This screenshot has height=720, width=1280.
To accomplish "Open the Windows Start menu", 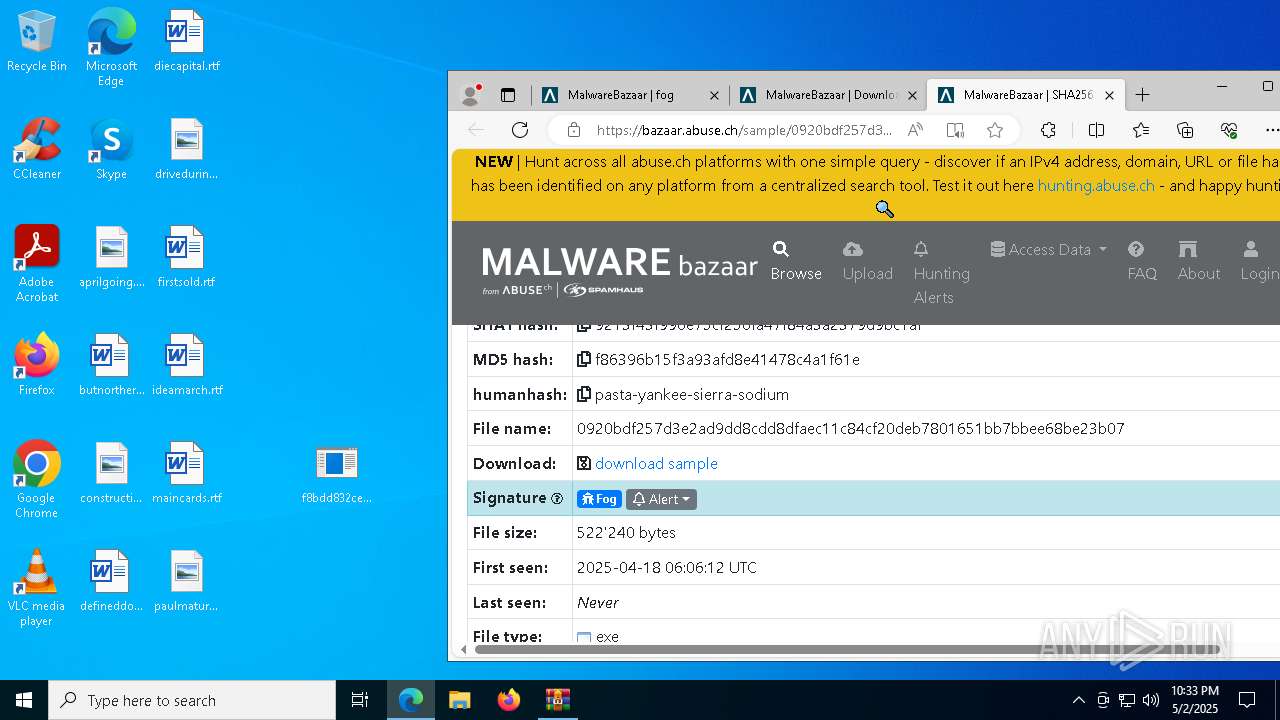I will 24,700.
